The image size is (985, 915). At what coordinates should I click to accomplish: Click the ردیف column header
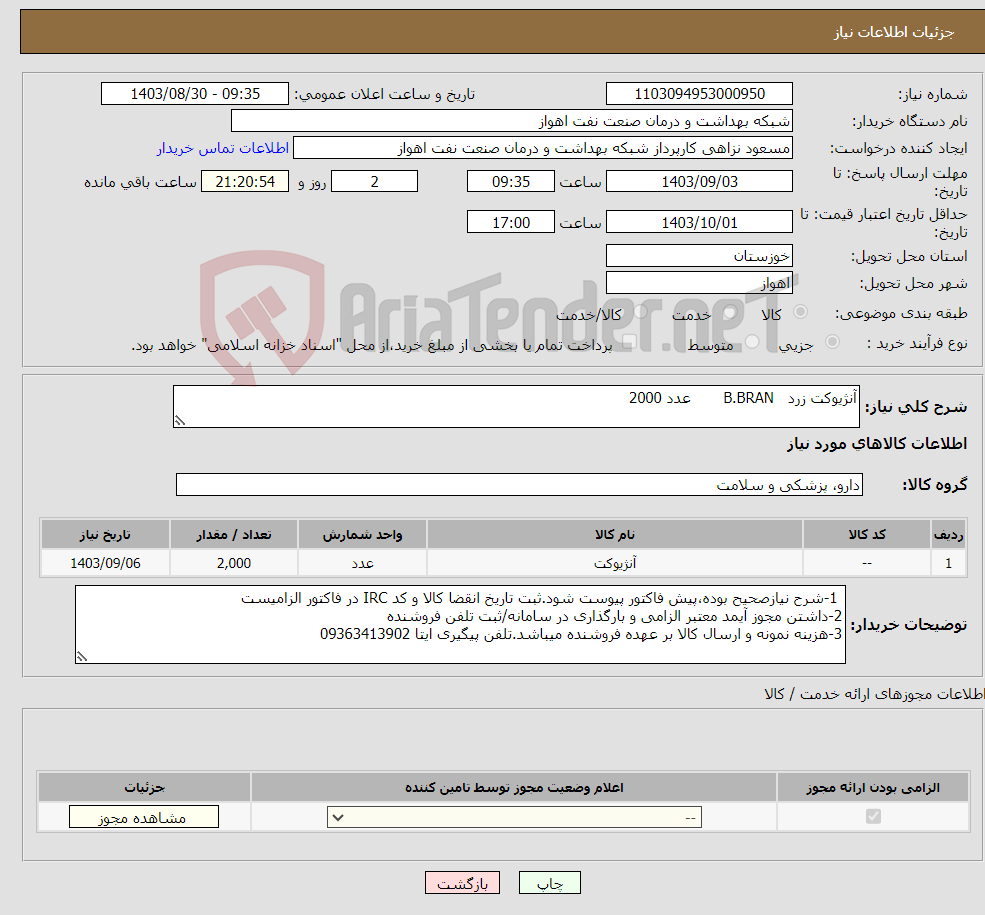[949, 534]
